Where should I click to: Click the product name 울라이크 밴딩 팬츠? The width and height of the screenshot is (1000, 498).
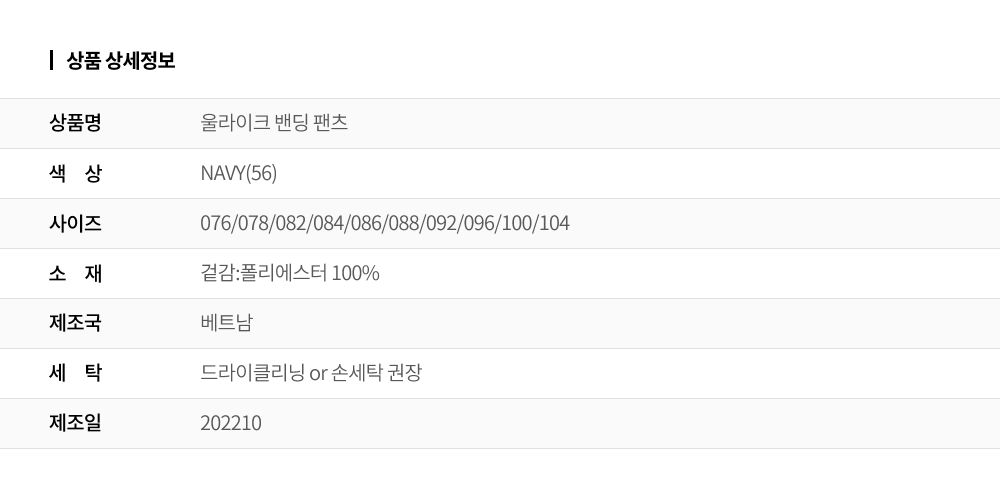(274, 122)
